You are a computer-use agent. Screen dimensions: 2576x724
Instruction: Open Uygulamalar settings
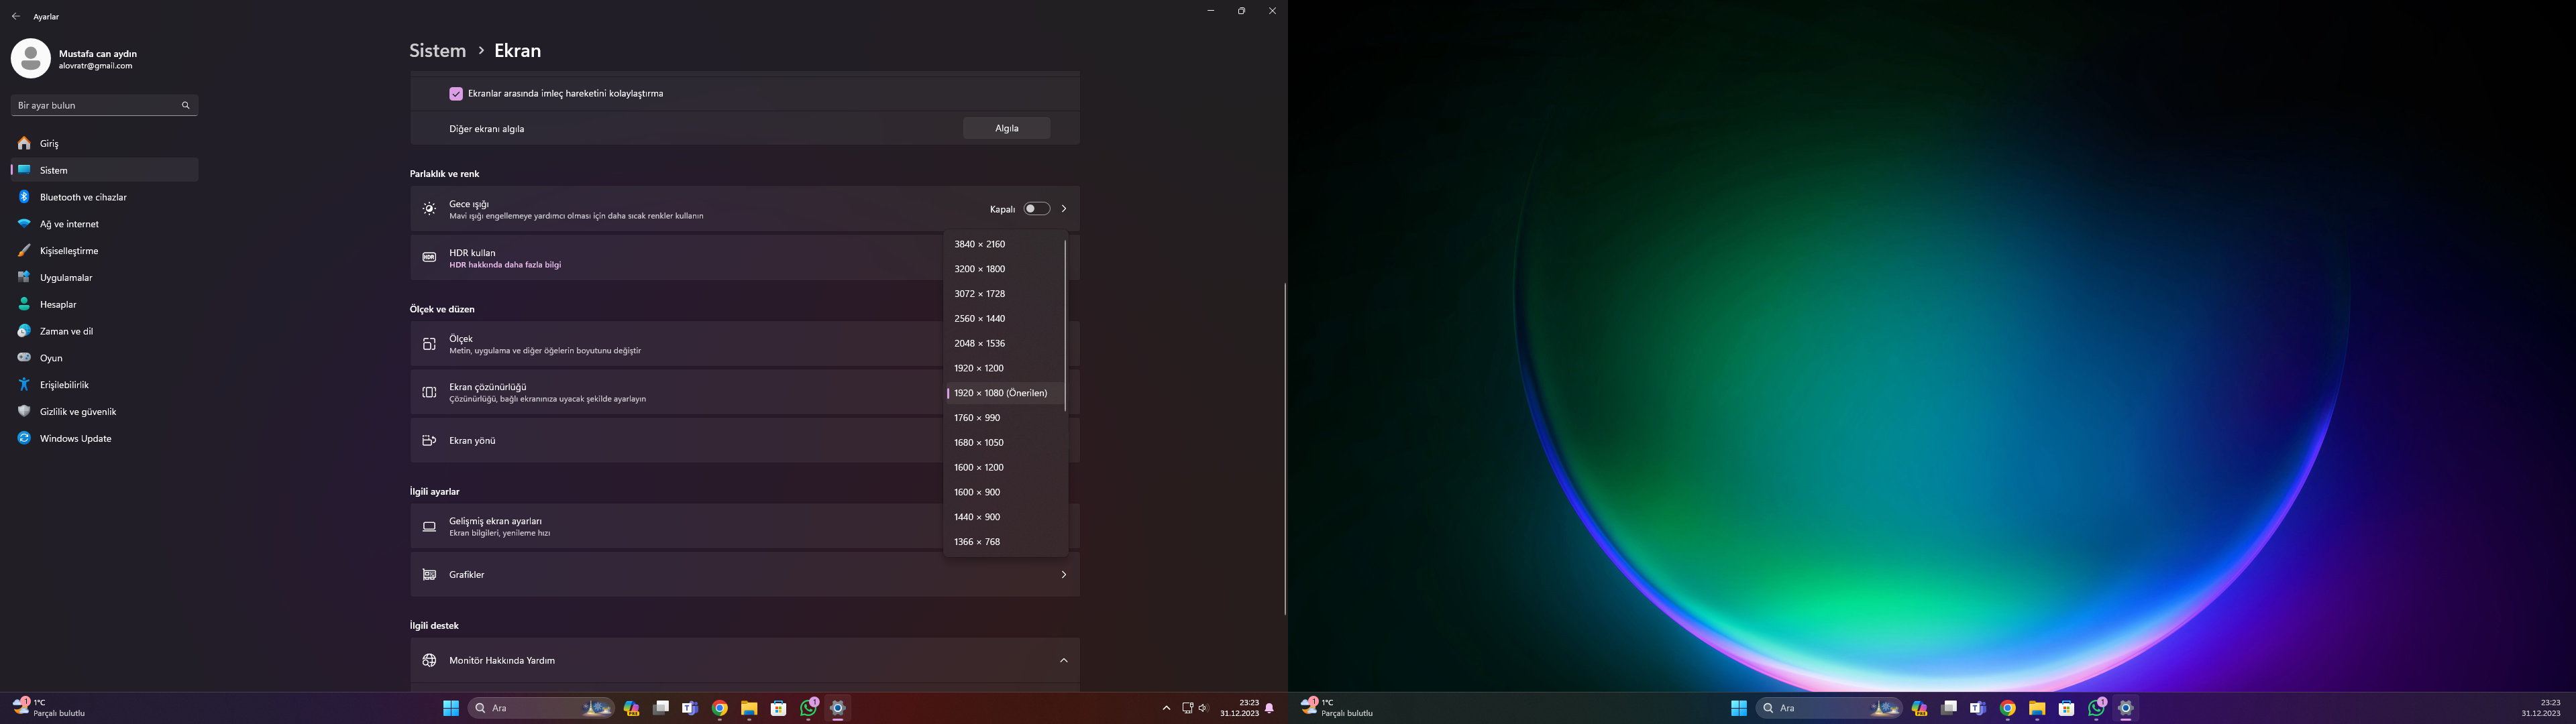click(104, 278)
